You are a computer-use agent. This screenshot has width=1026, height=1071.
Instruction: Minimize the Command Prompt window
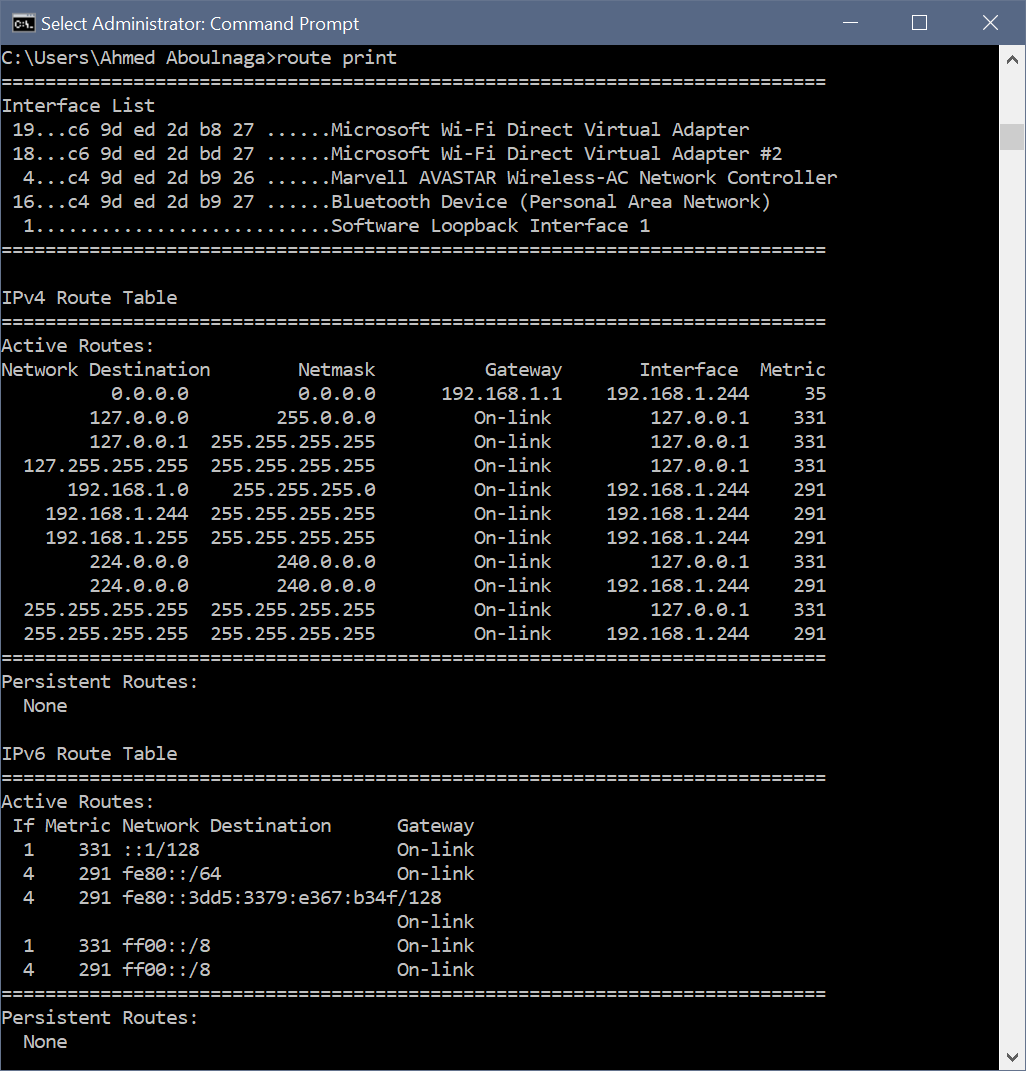click(x=849, y=23)
